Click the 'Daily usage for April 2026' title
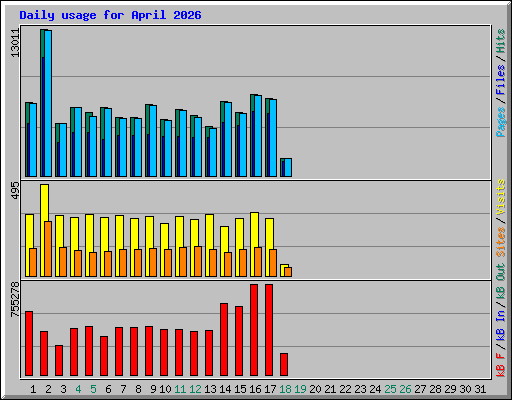 tap(110, 15)
